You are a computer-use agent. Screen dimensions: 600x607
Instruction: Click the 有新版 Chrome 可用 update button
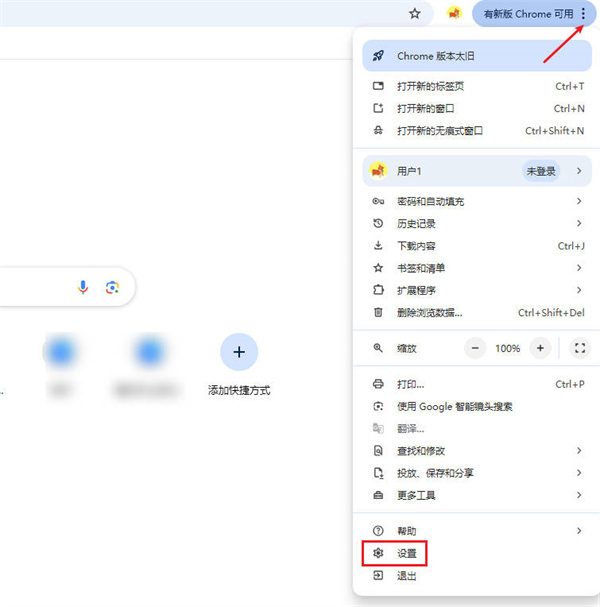[534, 14]
